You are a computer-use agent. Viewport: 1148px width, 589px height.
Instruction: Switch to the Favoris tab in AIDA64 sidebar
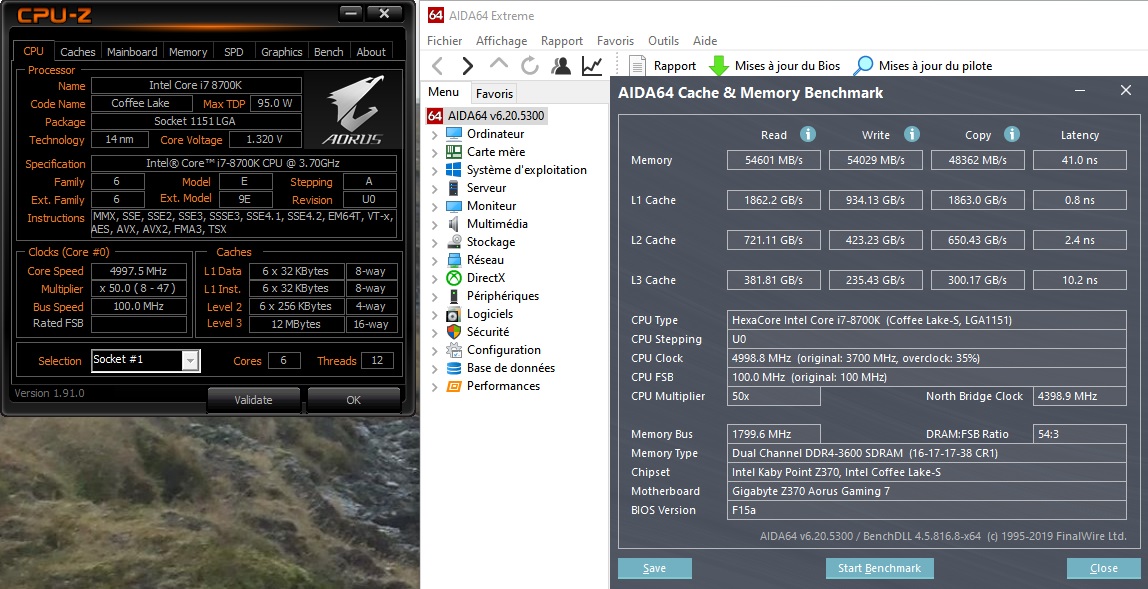pos(494,94)
